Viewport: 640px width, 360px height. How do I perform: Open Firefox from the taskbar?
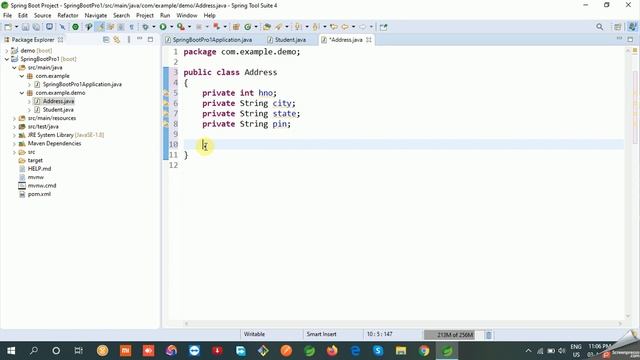(x=332, y=351)
